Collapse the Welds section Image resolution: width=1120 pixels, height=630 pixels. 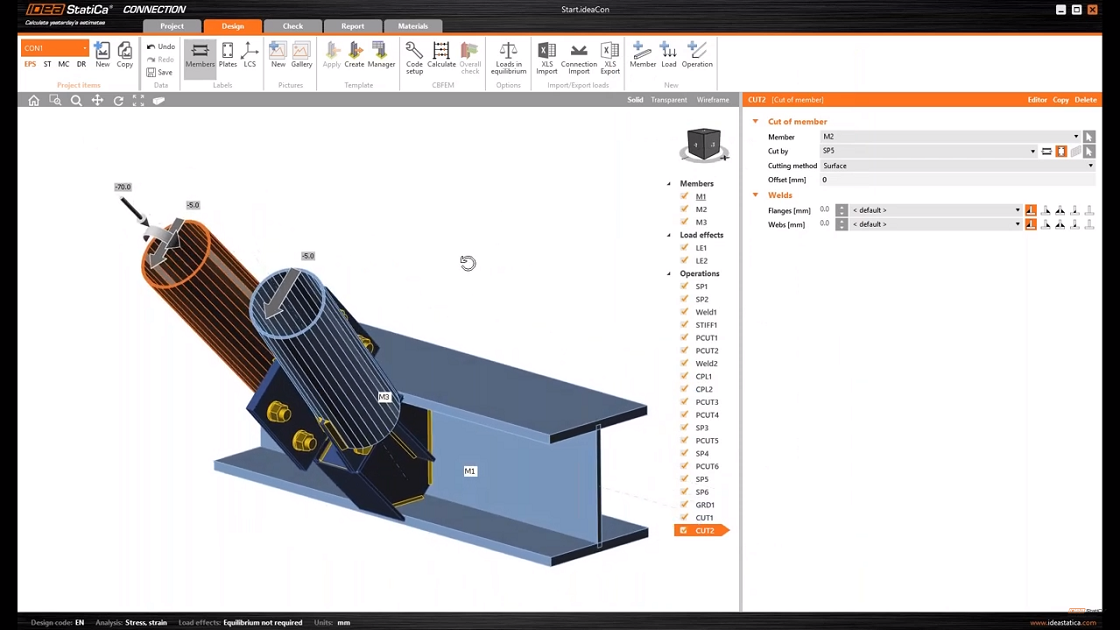(x=756, y=196)
